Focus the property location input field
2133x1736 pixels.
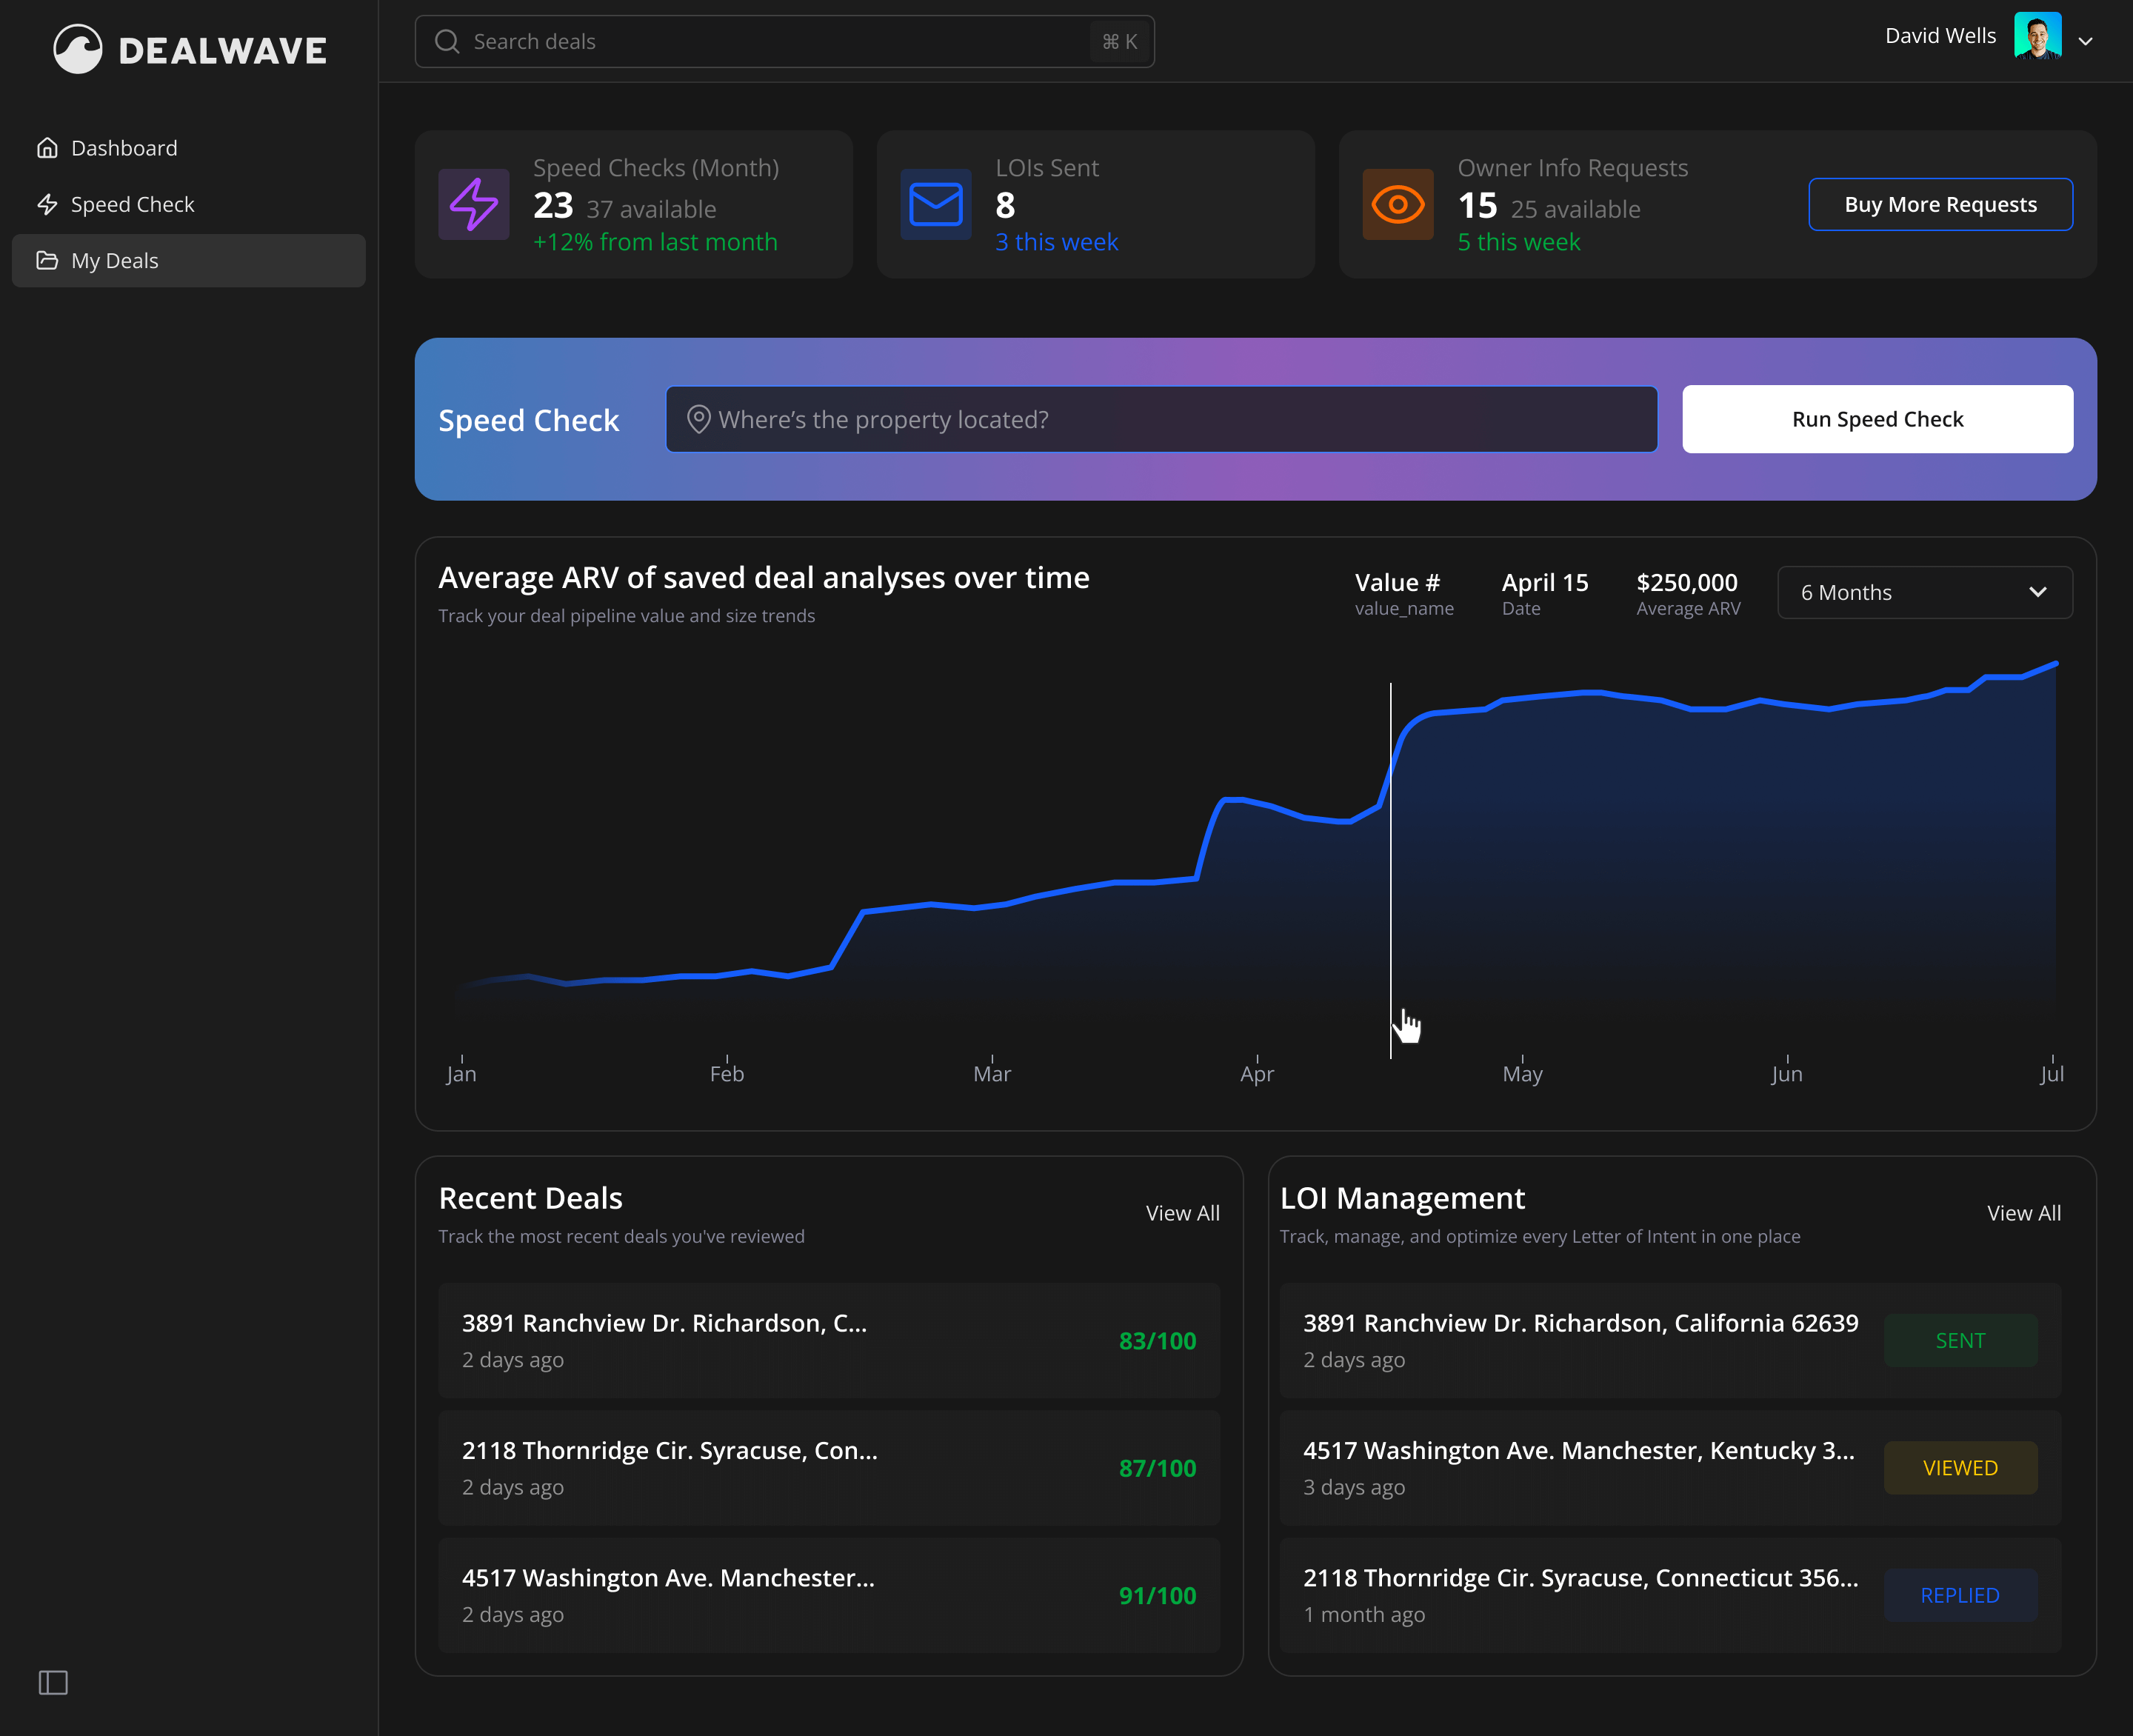pos(1160,419)
